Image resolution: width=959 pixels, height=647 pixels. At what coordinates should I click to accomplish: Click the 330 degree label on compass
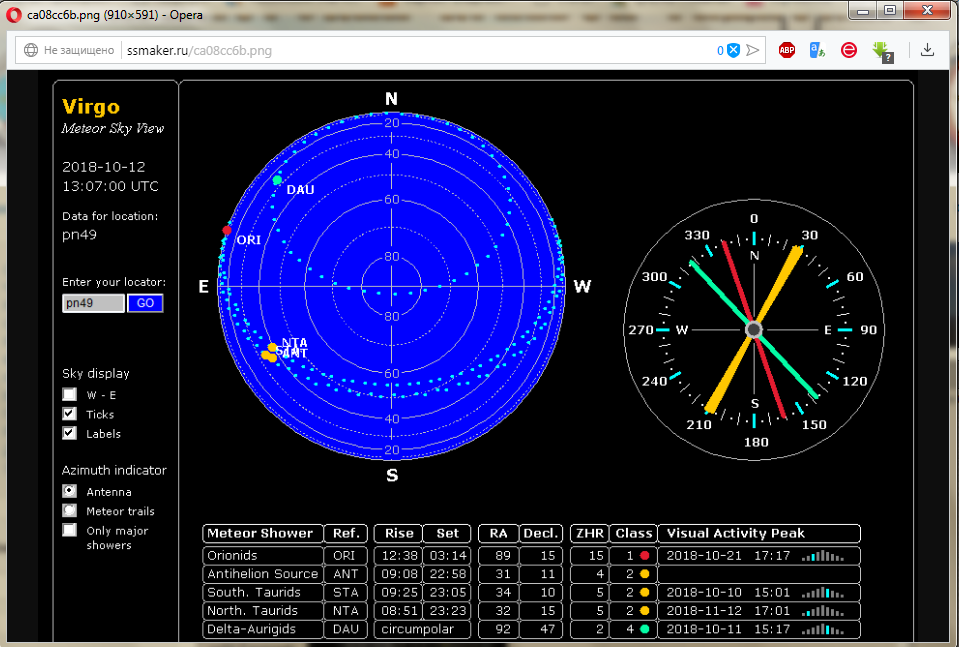click(697, 235)
